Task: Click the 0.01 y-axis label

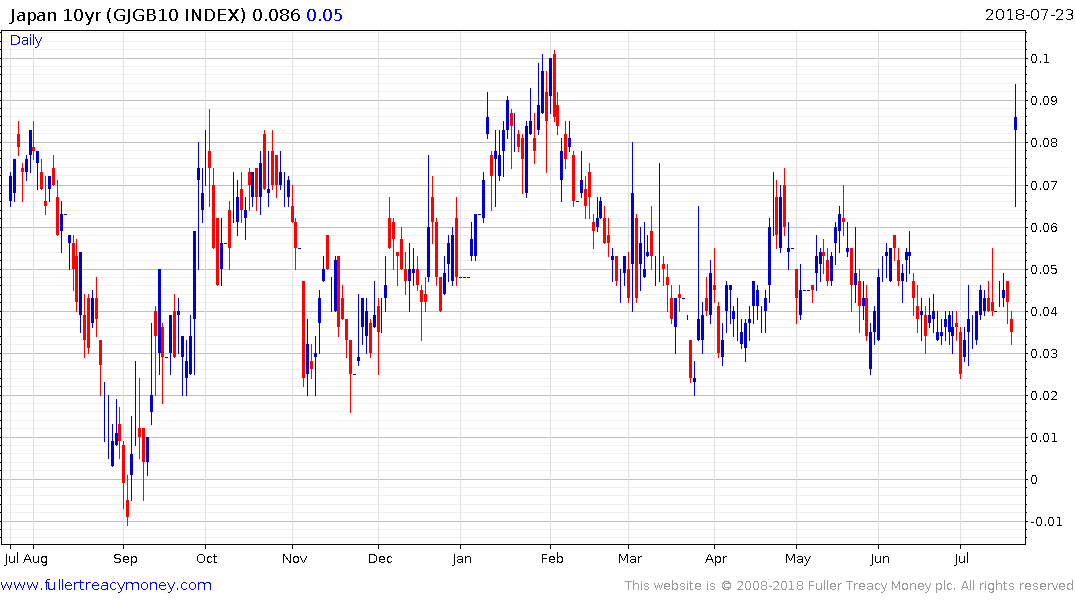Action: 1043,437
